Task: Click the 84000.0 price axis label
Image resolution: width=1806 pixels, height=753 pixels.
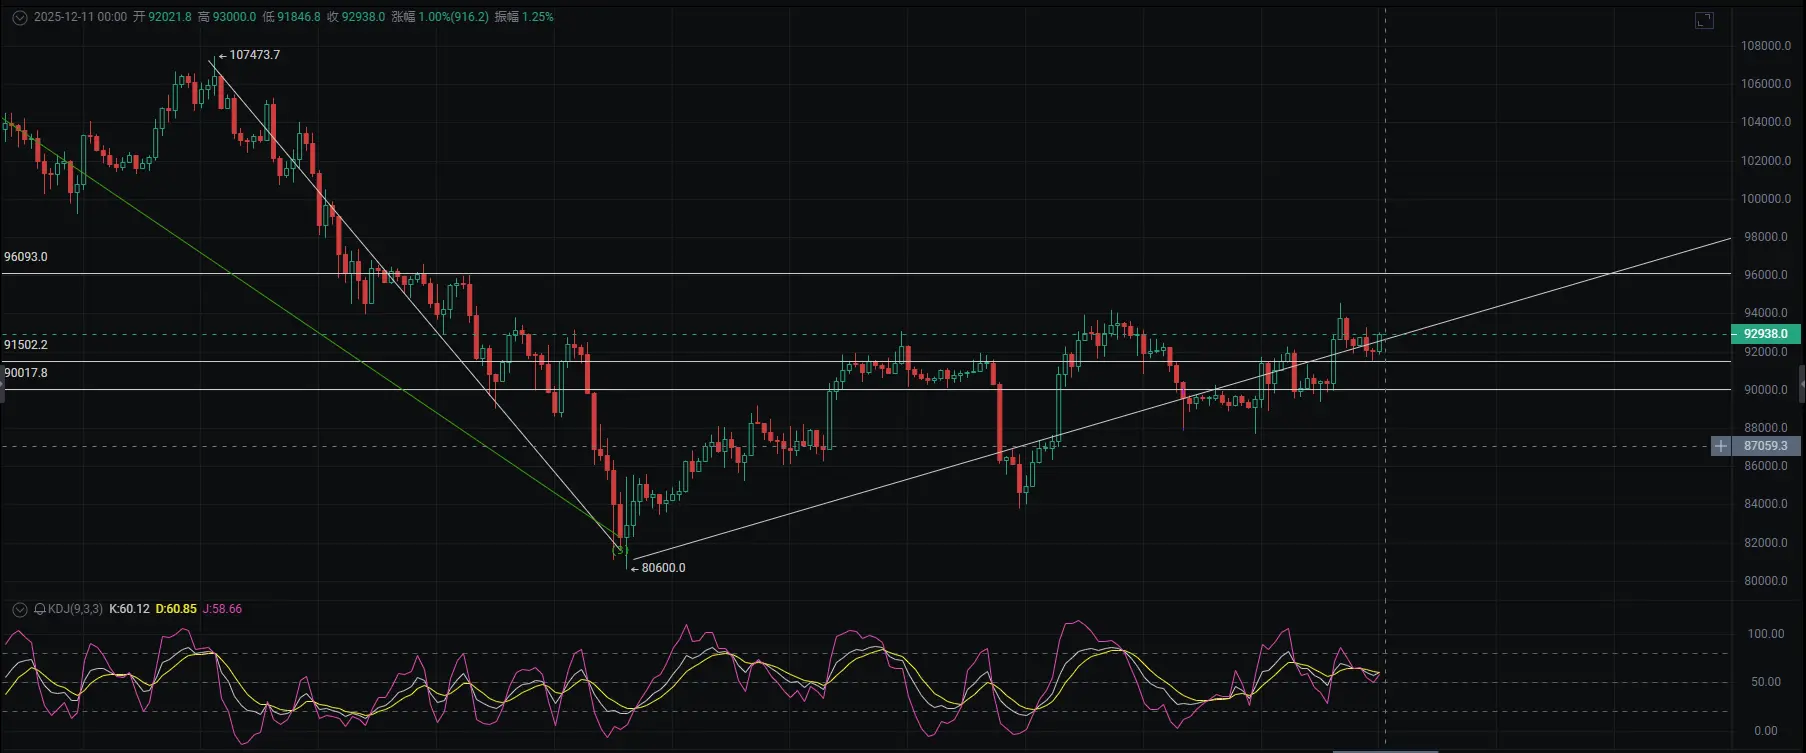Action: click(x=1766, y=504)
